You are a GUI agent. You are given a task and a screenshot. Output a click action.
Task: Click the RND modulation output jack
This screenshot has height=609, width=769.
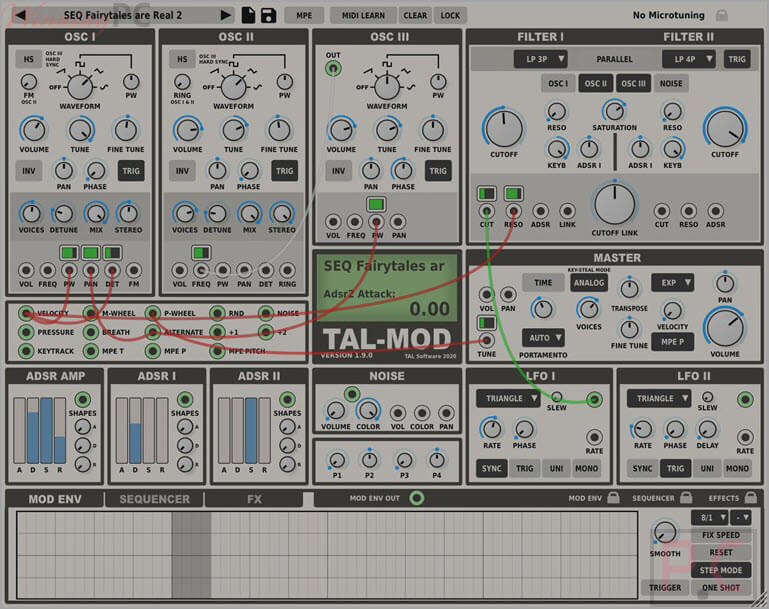pyautogui.click(x=217, y=313)
